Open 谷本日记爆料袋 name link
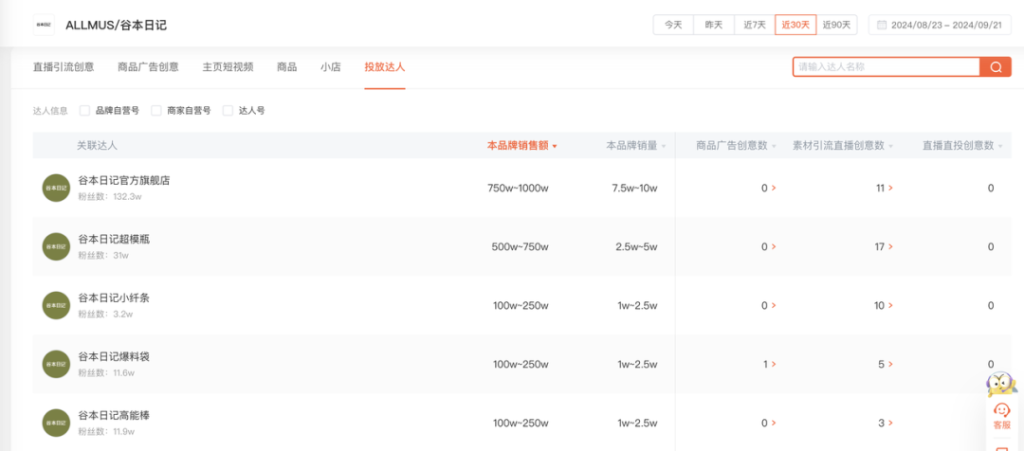The height and width of the screenshot is (451, 1024). 114,356
